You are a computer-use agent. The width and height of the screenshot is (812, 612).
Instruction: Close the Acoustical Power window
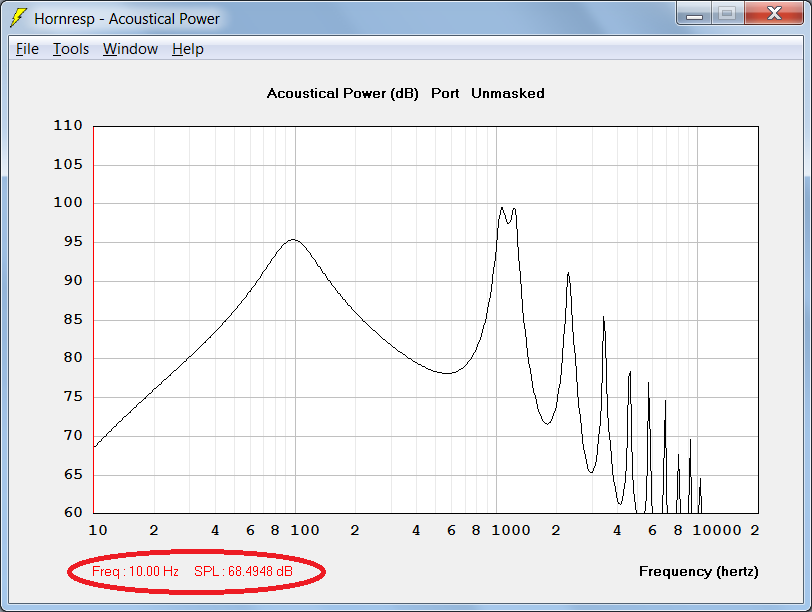[x=774, y=14]
